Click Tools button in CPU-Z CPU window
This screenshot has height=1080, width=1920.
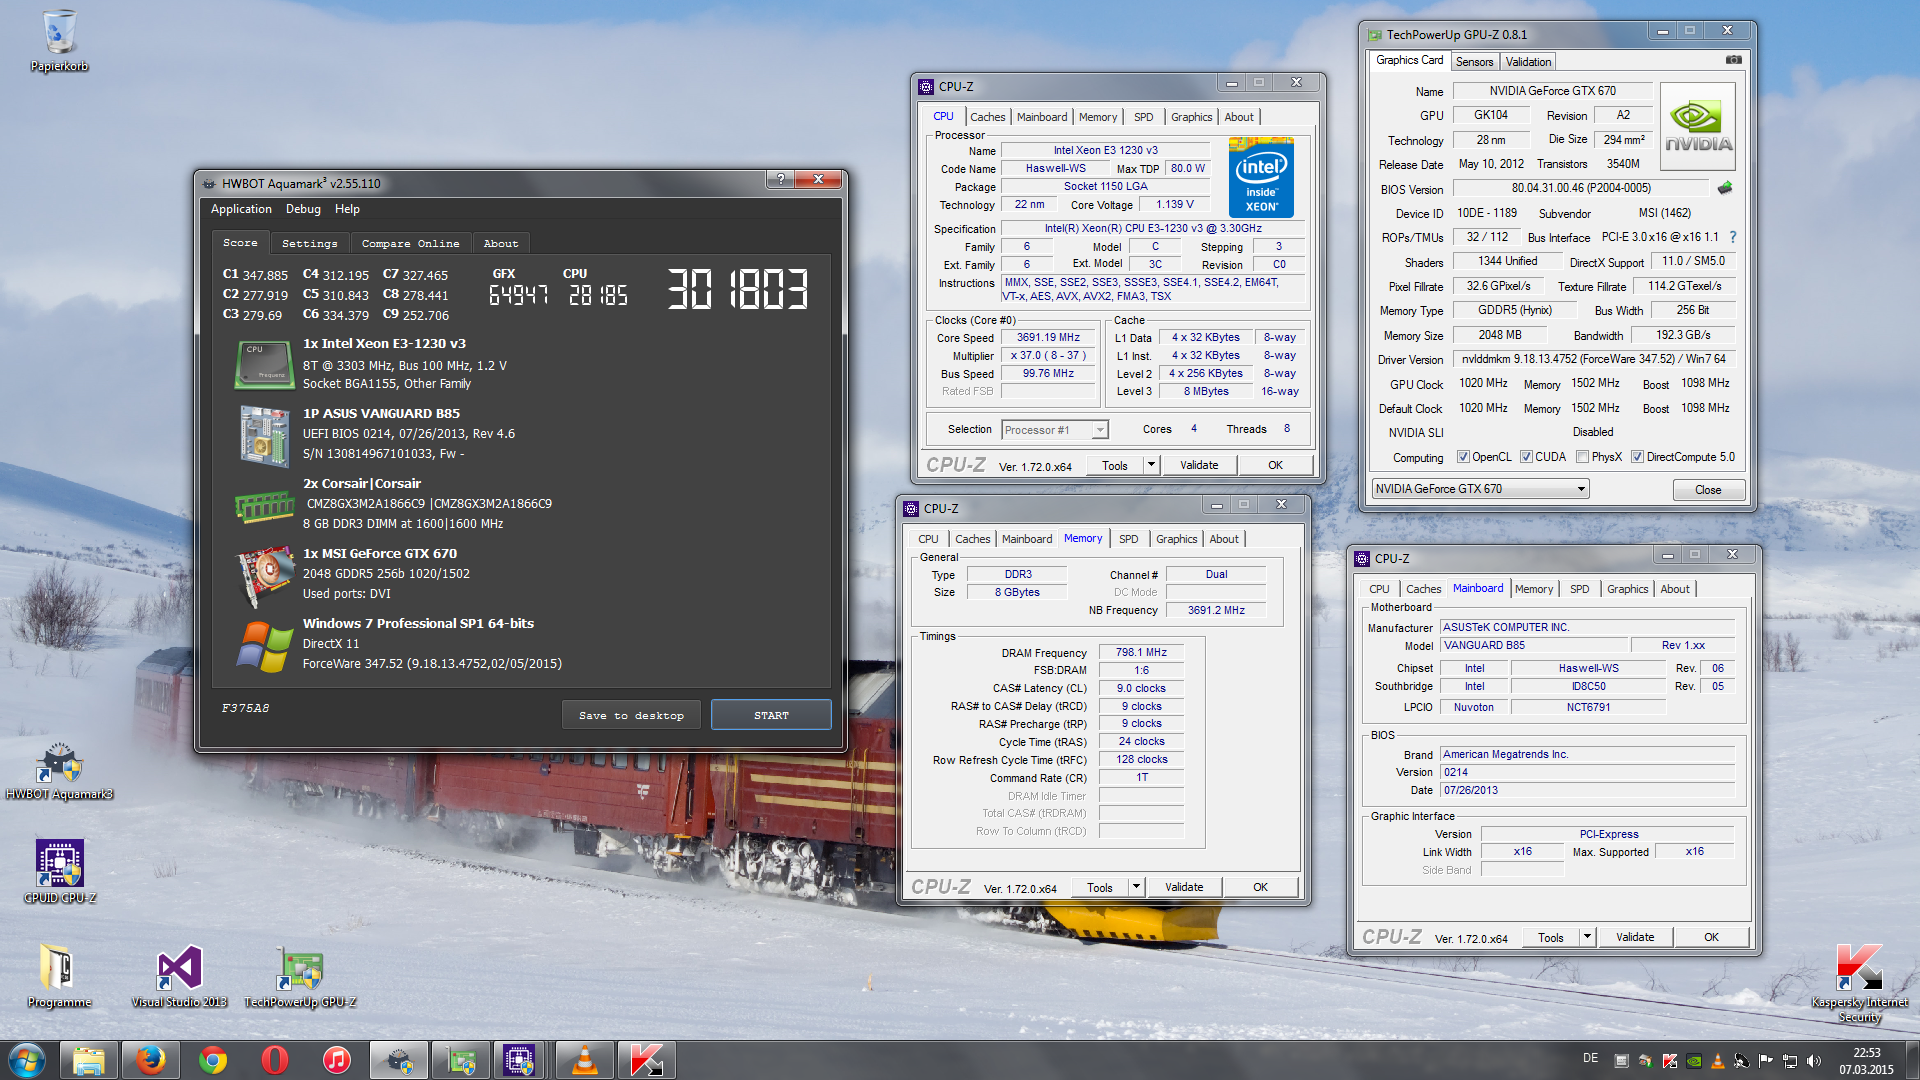(1115, 465)
